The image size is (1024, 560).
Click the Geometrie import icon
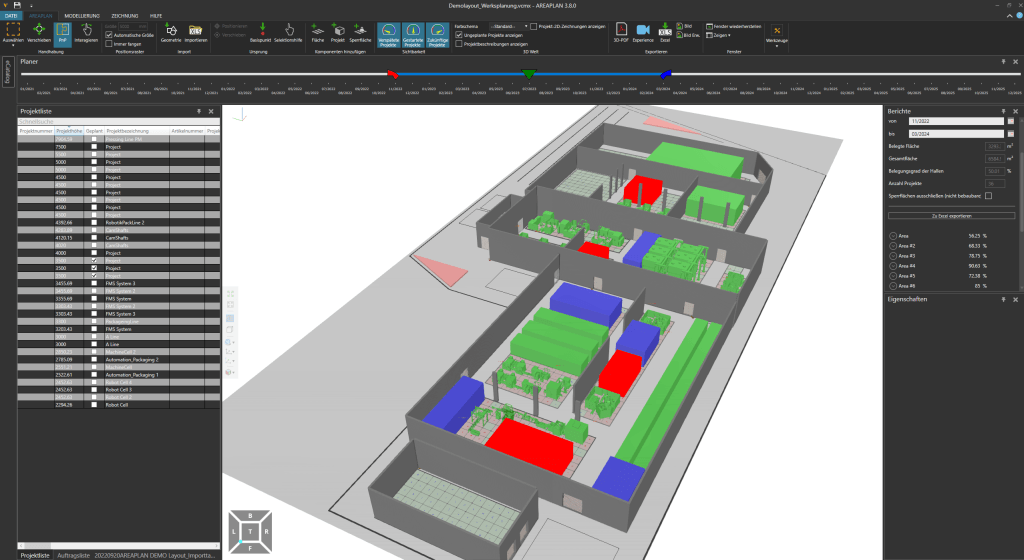(171, 34)
